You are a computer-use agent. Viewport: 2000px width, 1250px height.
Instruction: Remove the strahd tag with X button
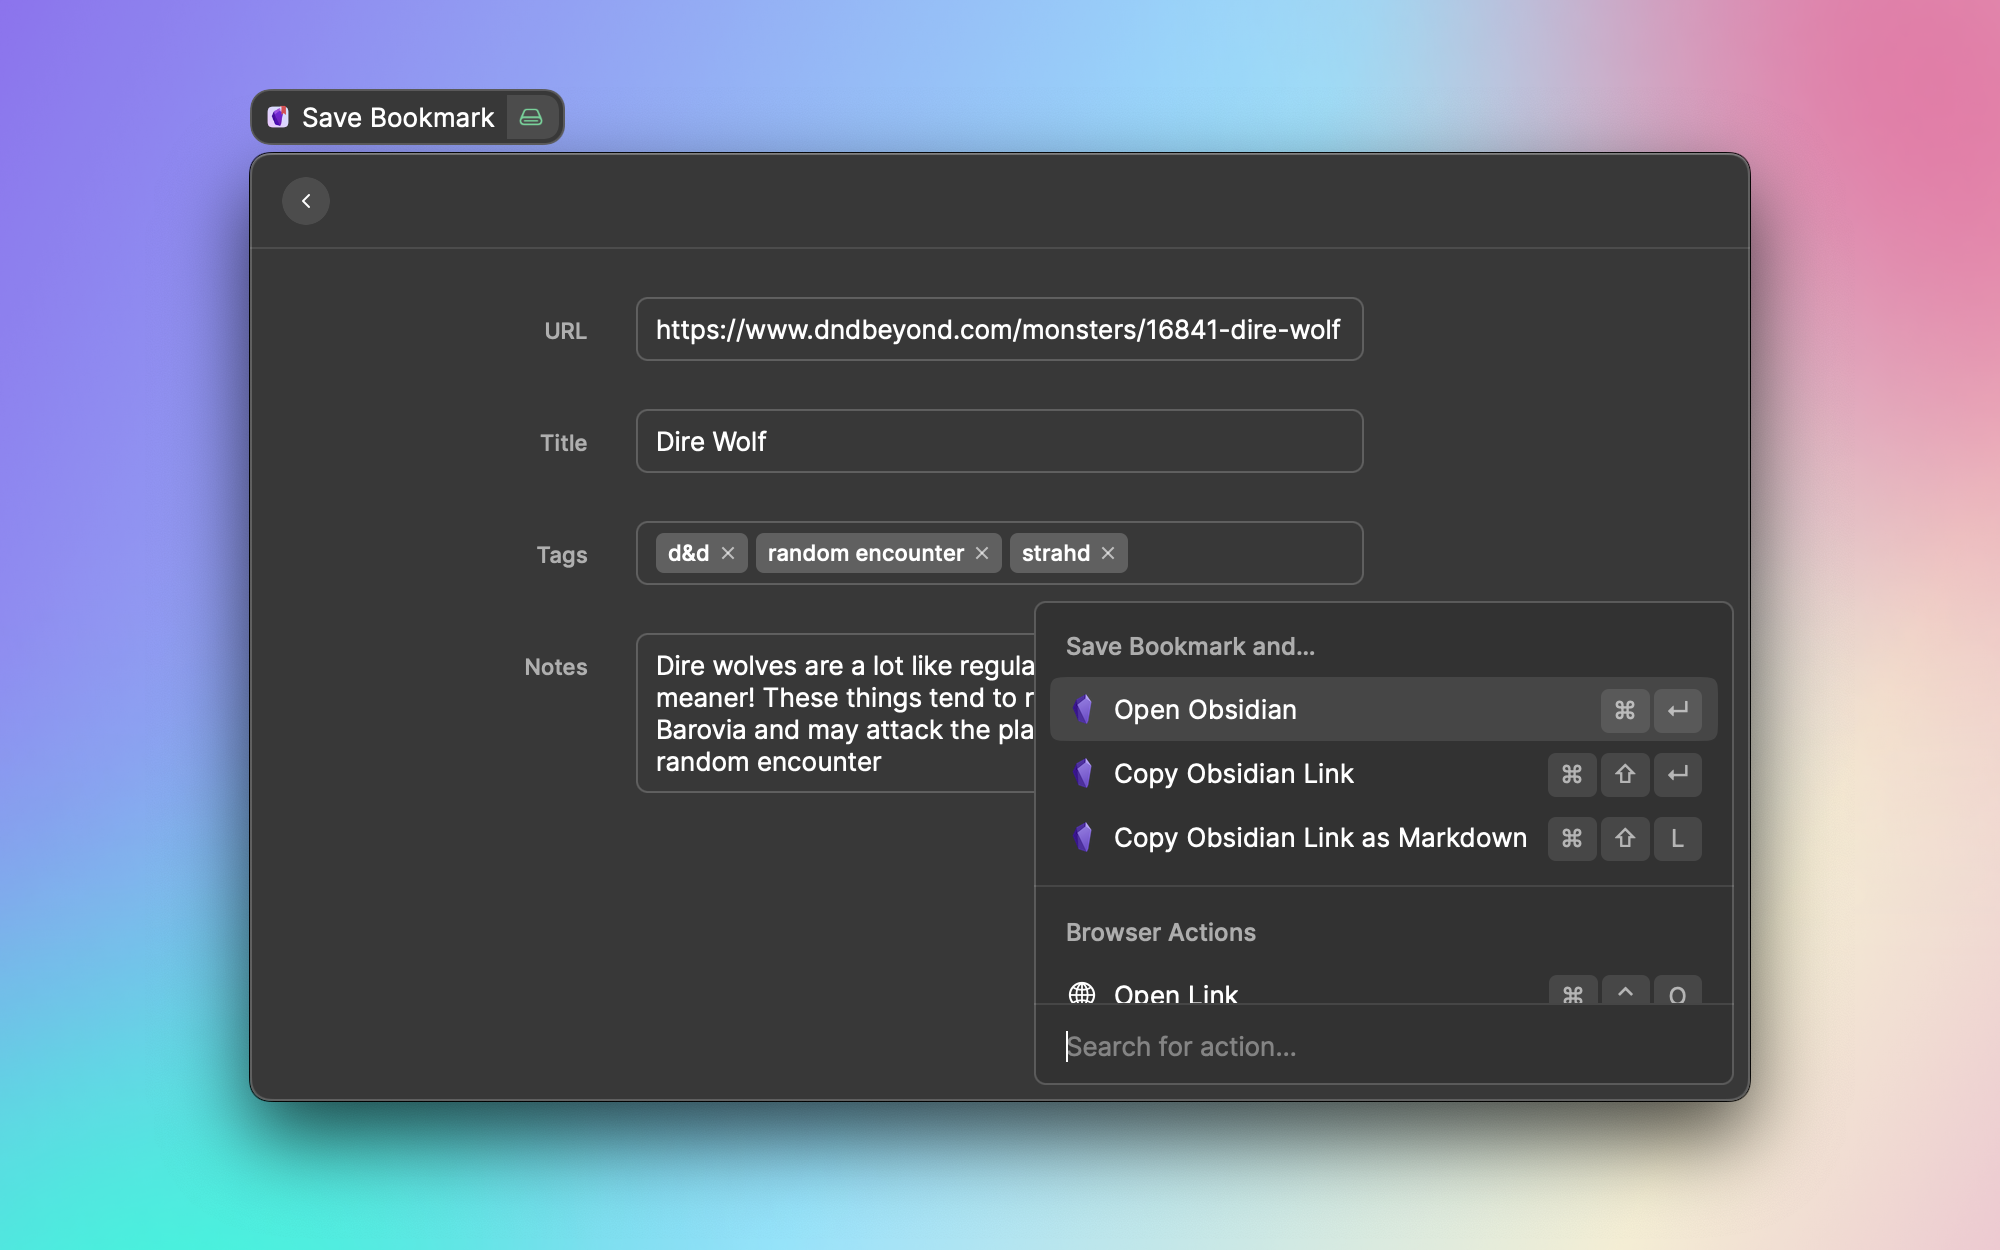pos(1107,552)
